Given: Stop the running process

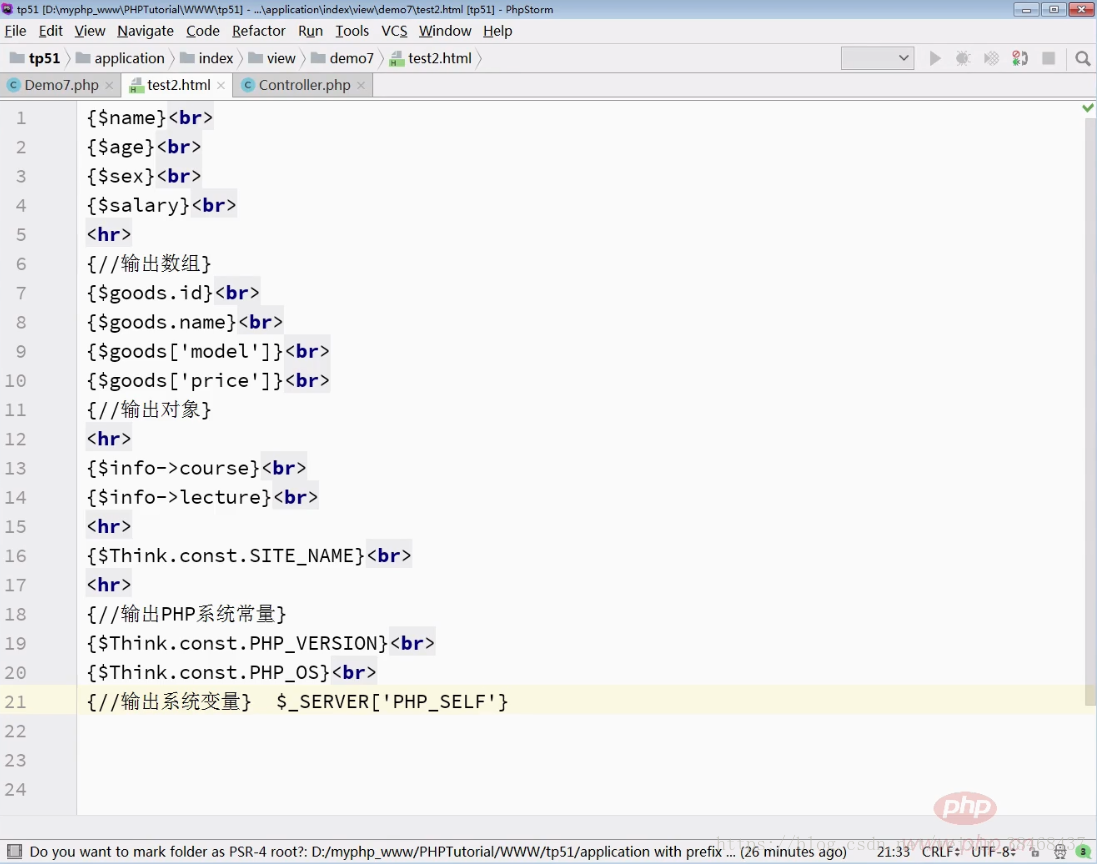Looking at the screenshot, I should pos(1046,58).
